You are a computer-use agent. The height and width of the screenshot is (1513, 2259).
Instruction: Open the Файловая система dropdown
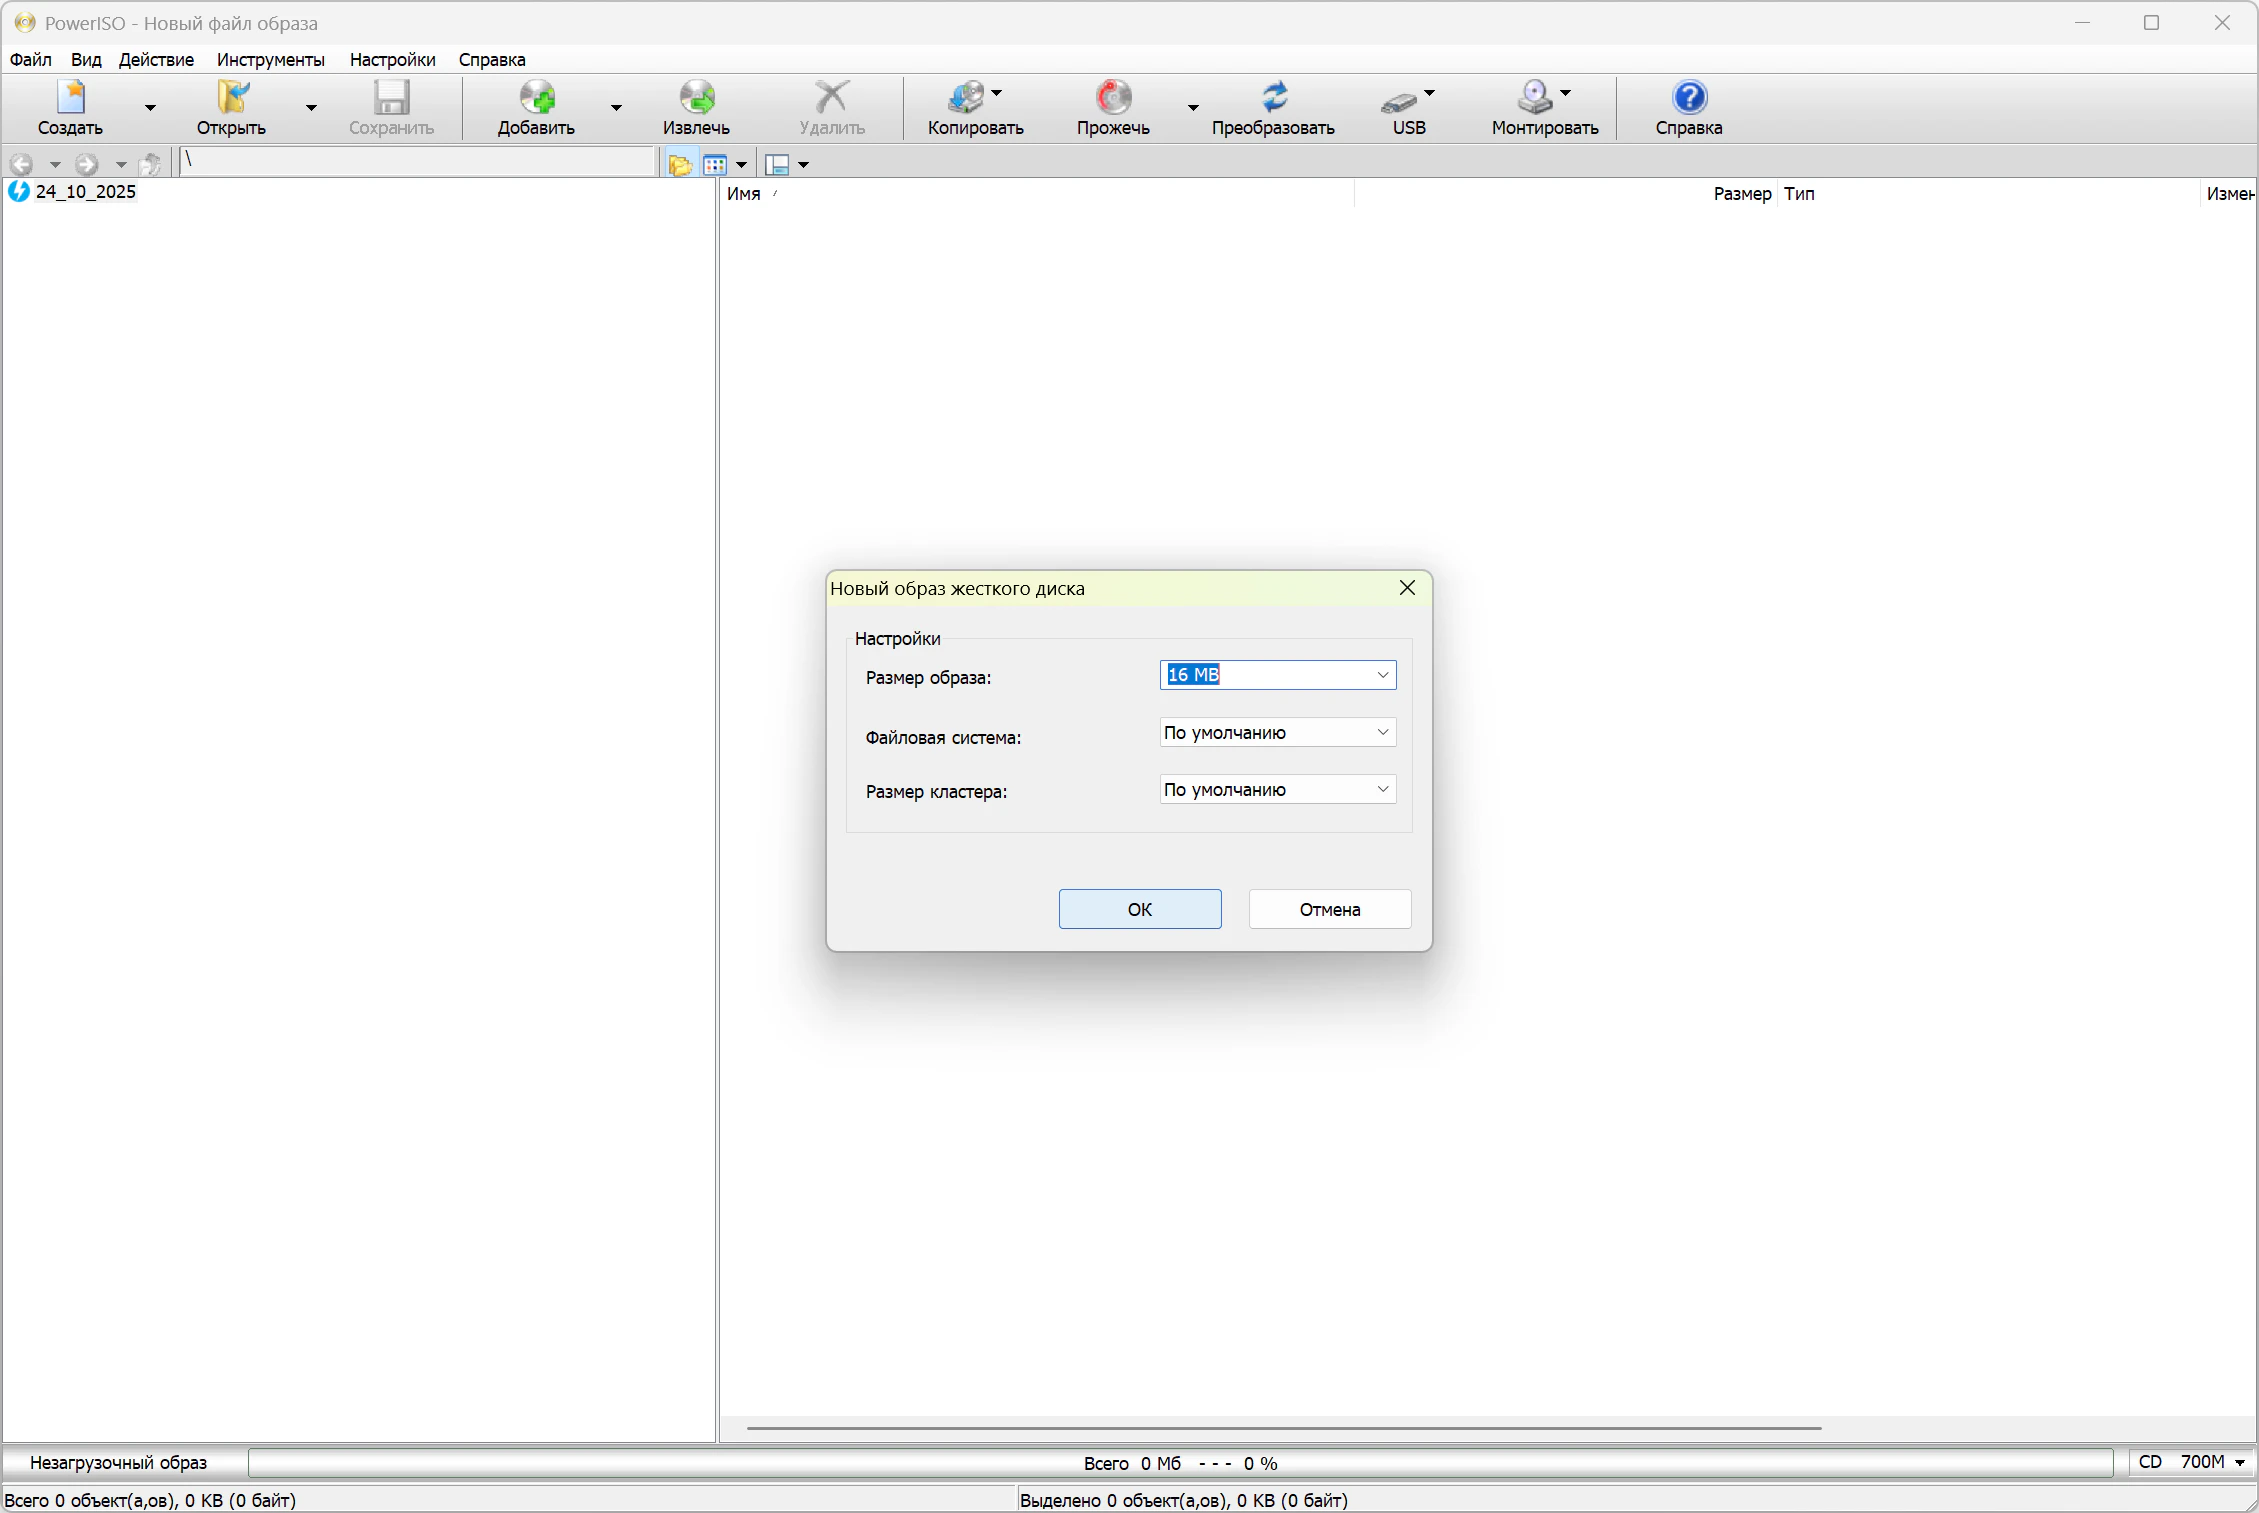pos(1382,733)
